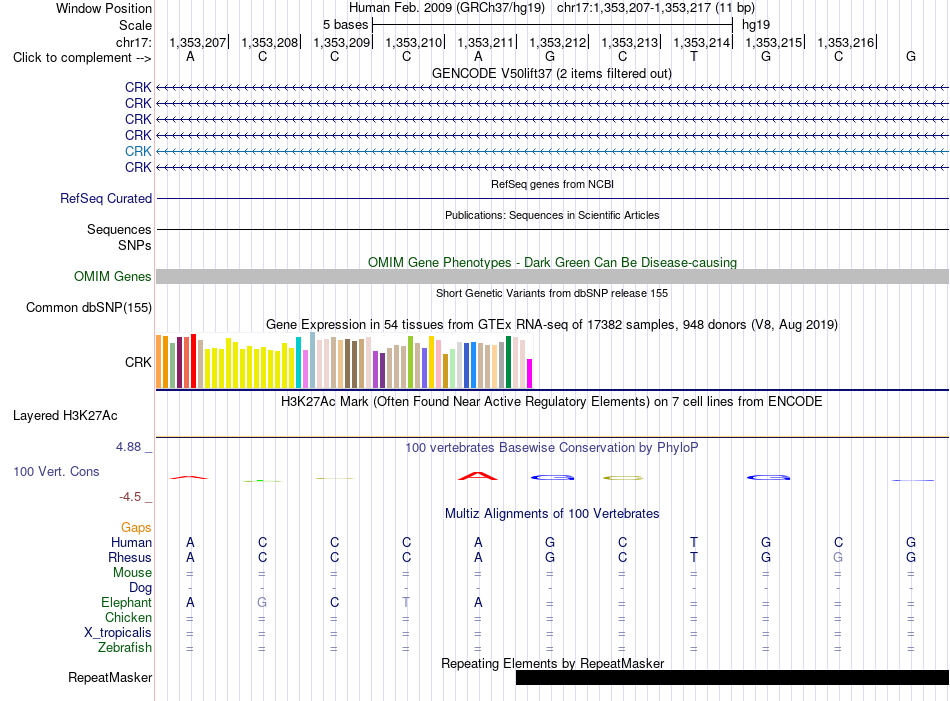Click the X_tropicalis alignment species label
The image size is (950, 701).
coord(118,633)
